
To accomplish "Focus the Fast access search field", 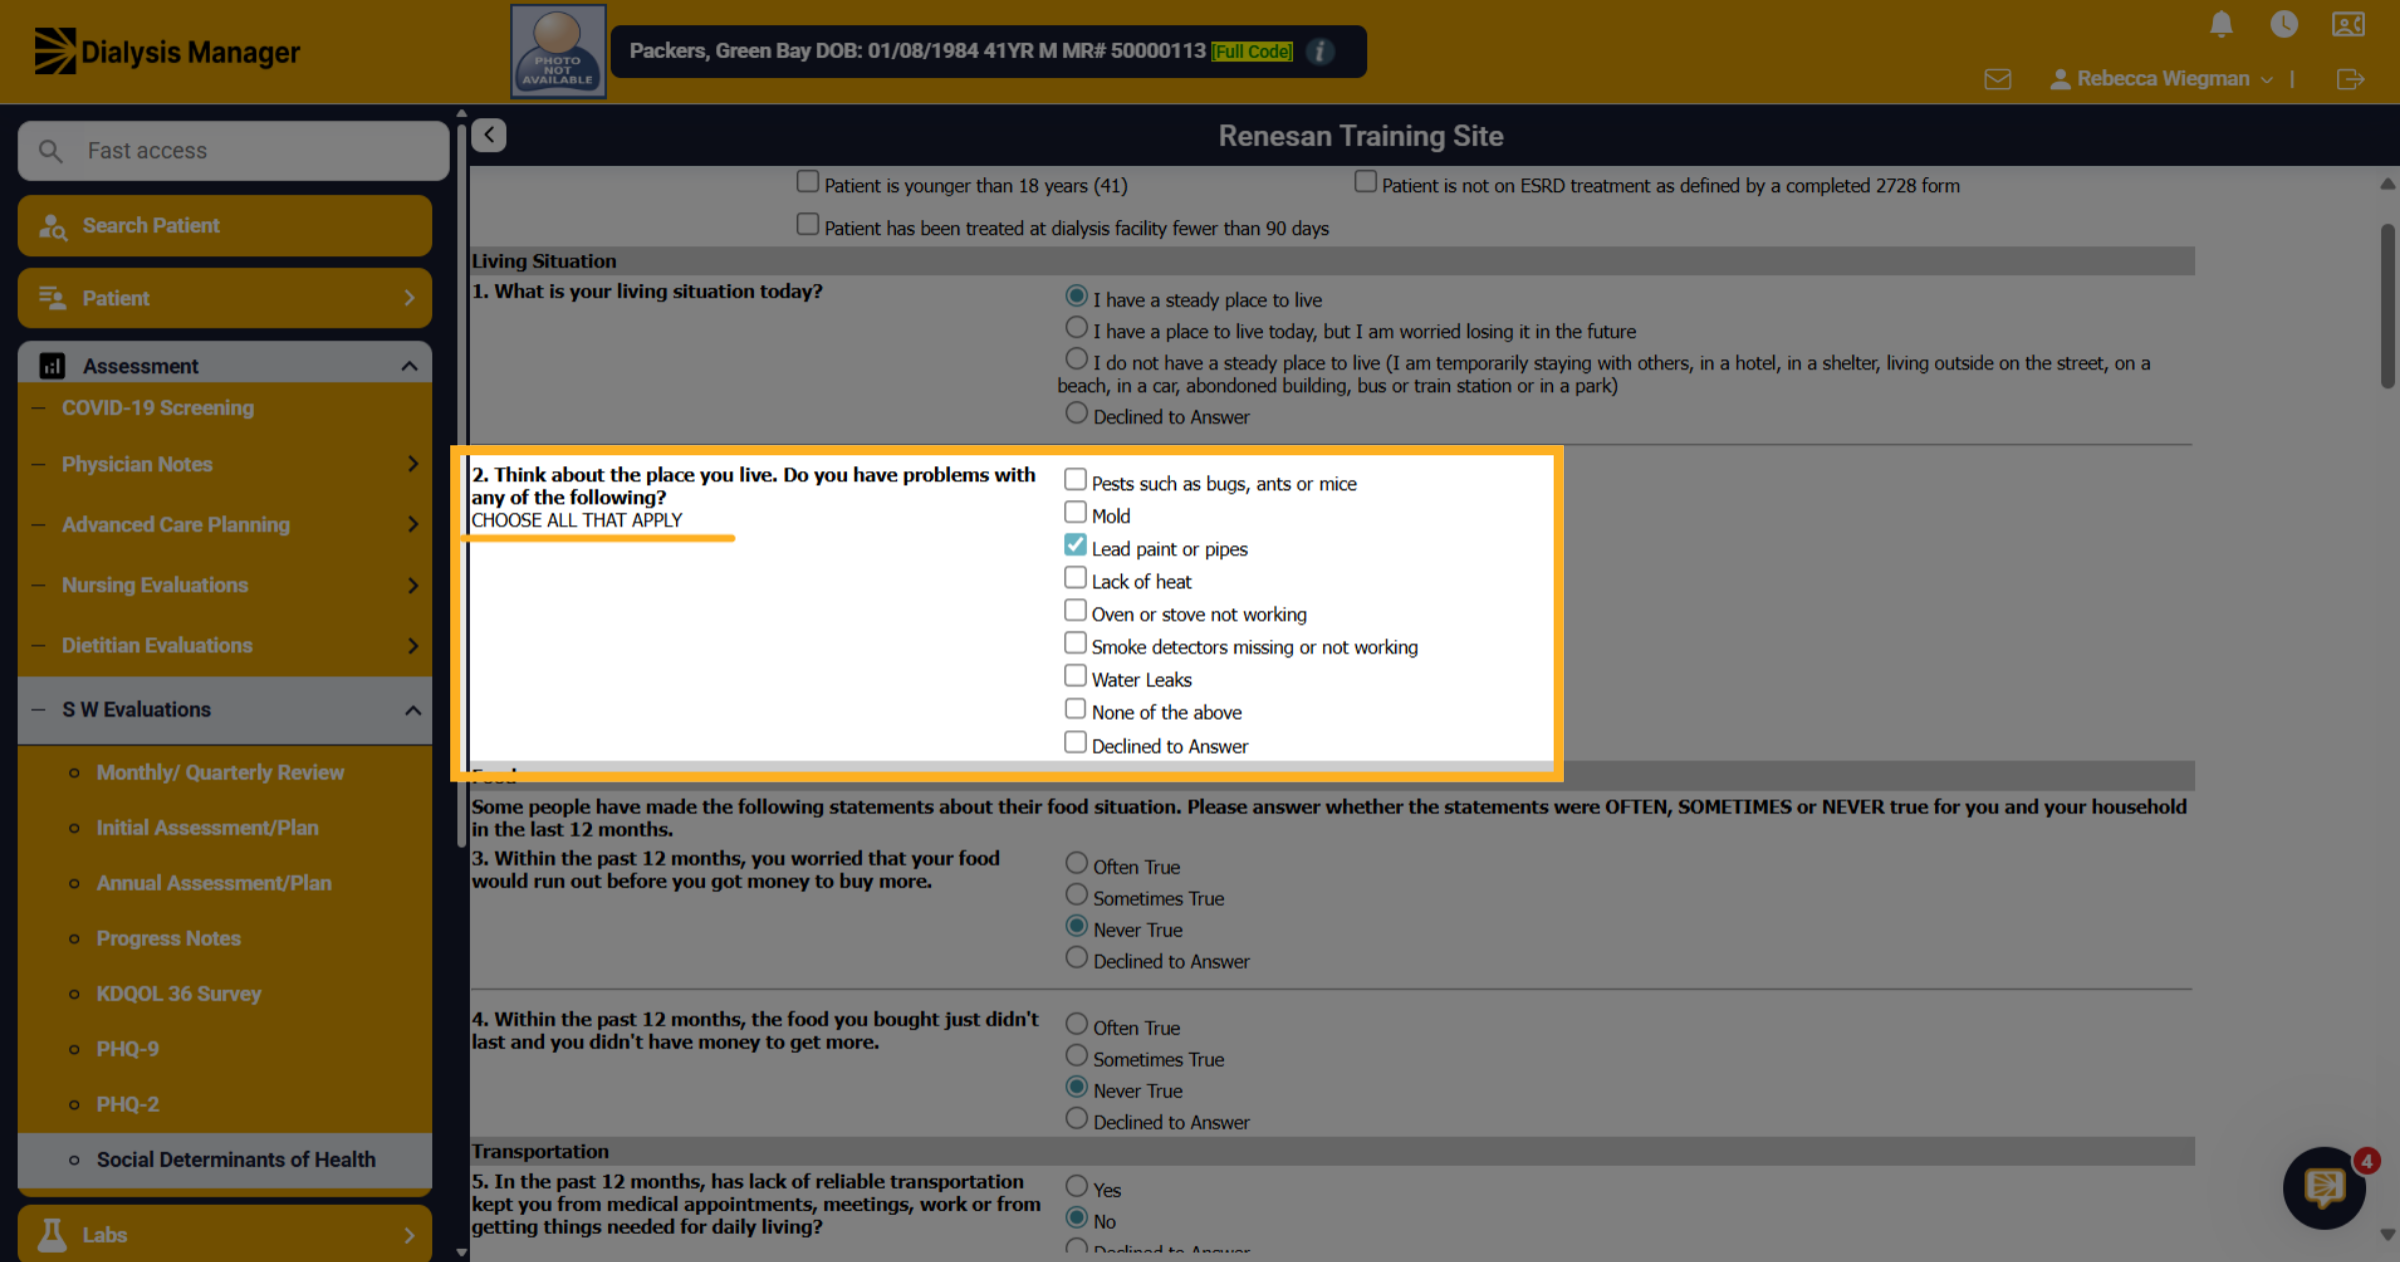I will 233,151.
